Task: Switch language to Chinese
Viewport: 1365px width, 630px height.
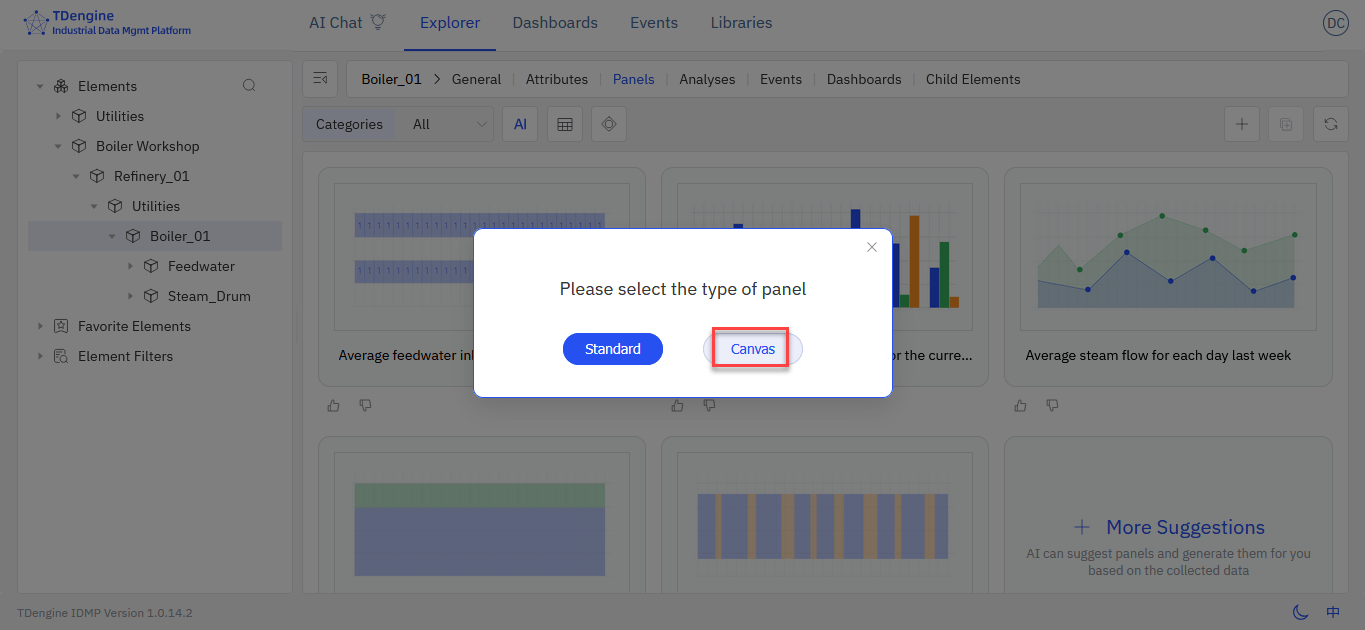Action: coord(1333,612)
